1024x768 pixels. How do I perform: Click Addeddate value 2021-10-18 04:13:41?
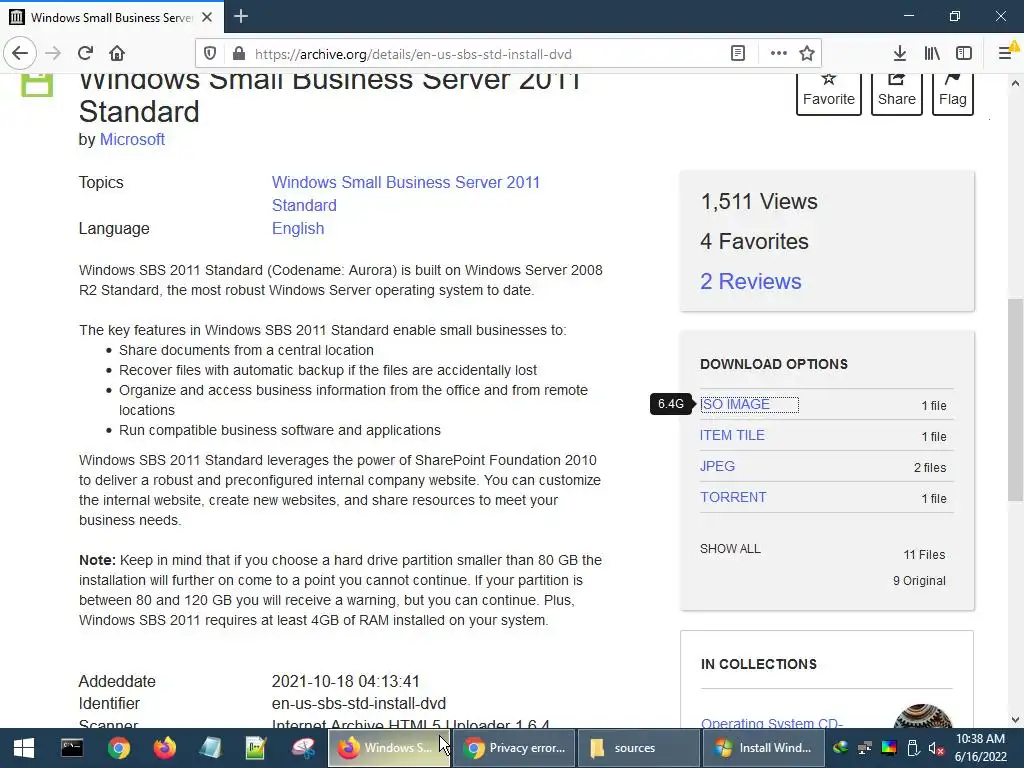[x=345, y=682]
